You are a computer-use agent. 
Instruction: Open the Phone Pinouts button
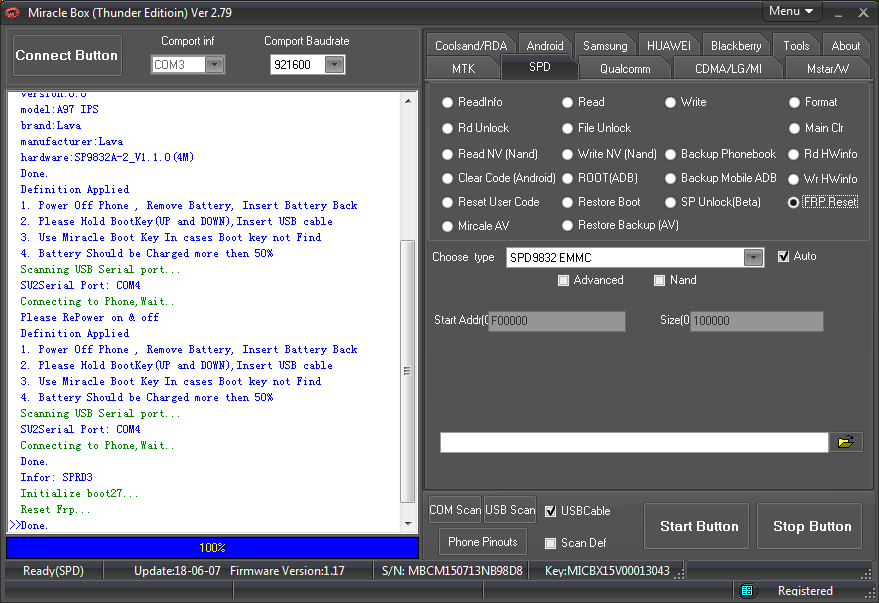pos(483,542)
